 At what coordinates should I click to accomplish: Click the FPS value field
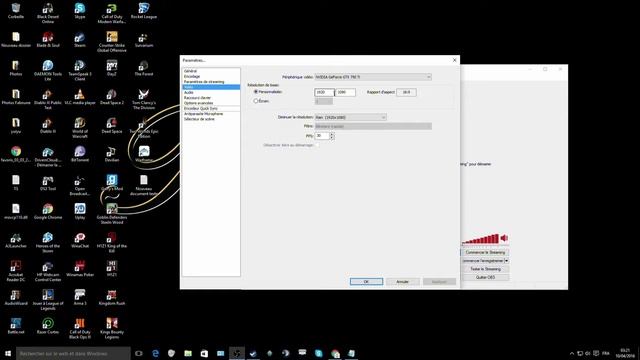[322, 136]
